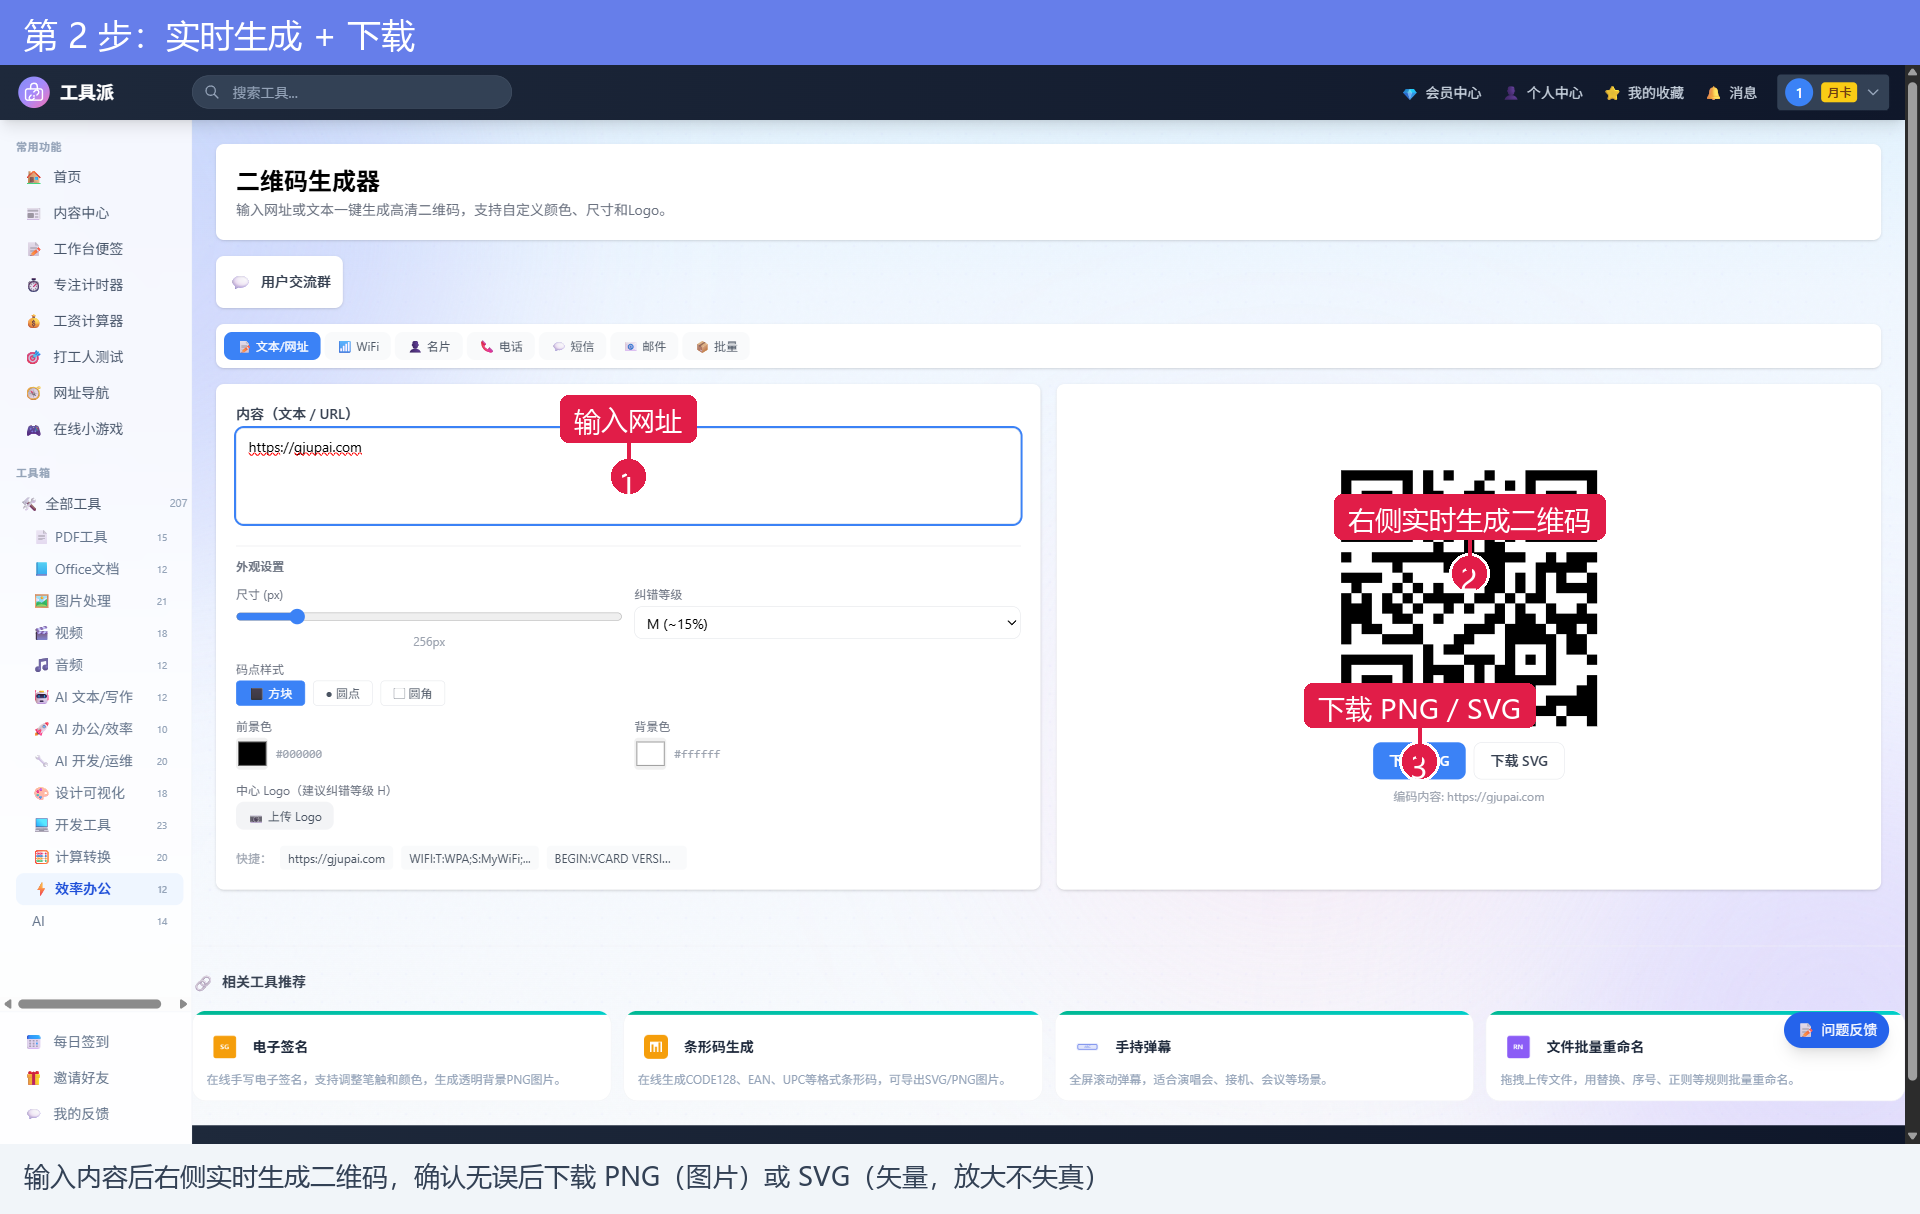Click the PDF工具 file icon
The height and width of the screenshot is (1214, 1920).
pyautogui.click(x=41, y=537)
